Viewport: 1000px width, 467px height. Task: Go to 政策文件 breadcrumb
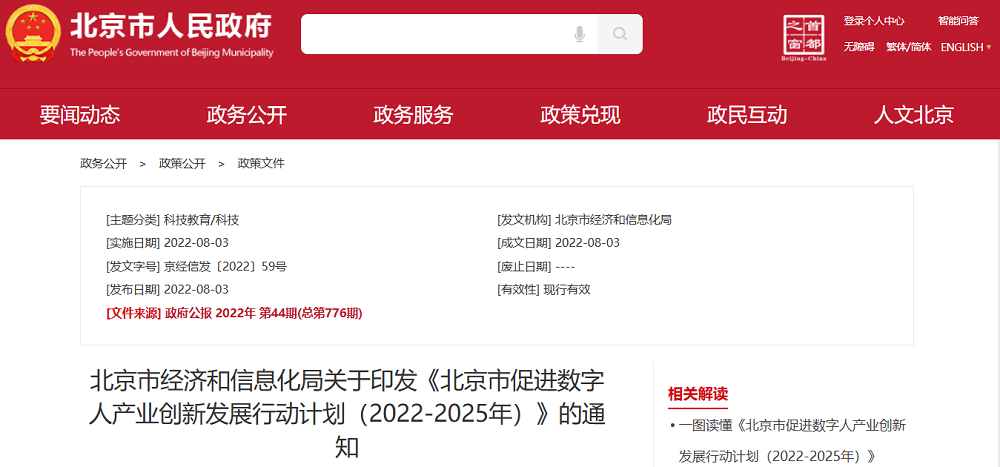pyautogui.click(x=261, y=163)
